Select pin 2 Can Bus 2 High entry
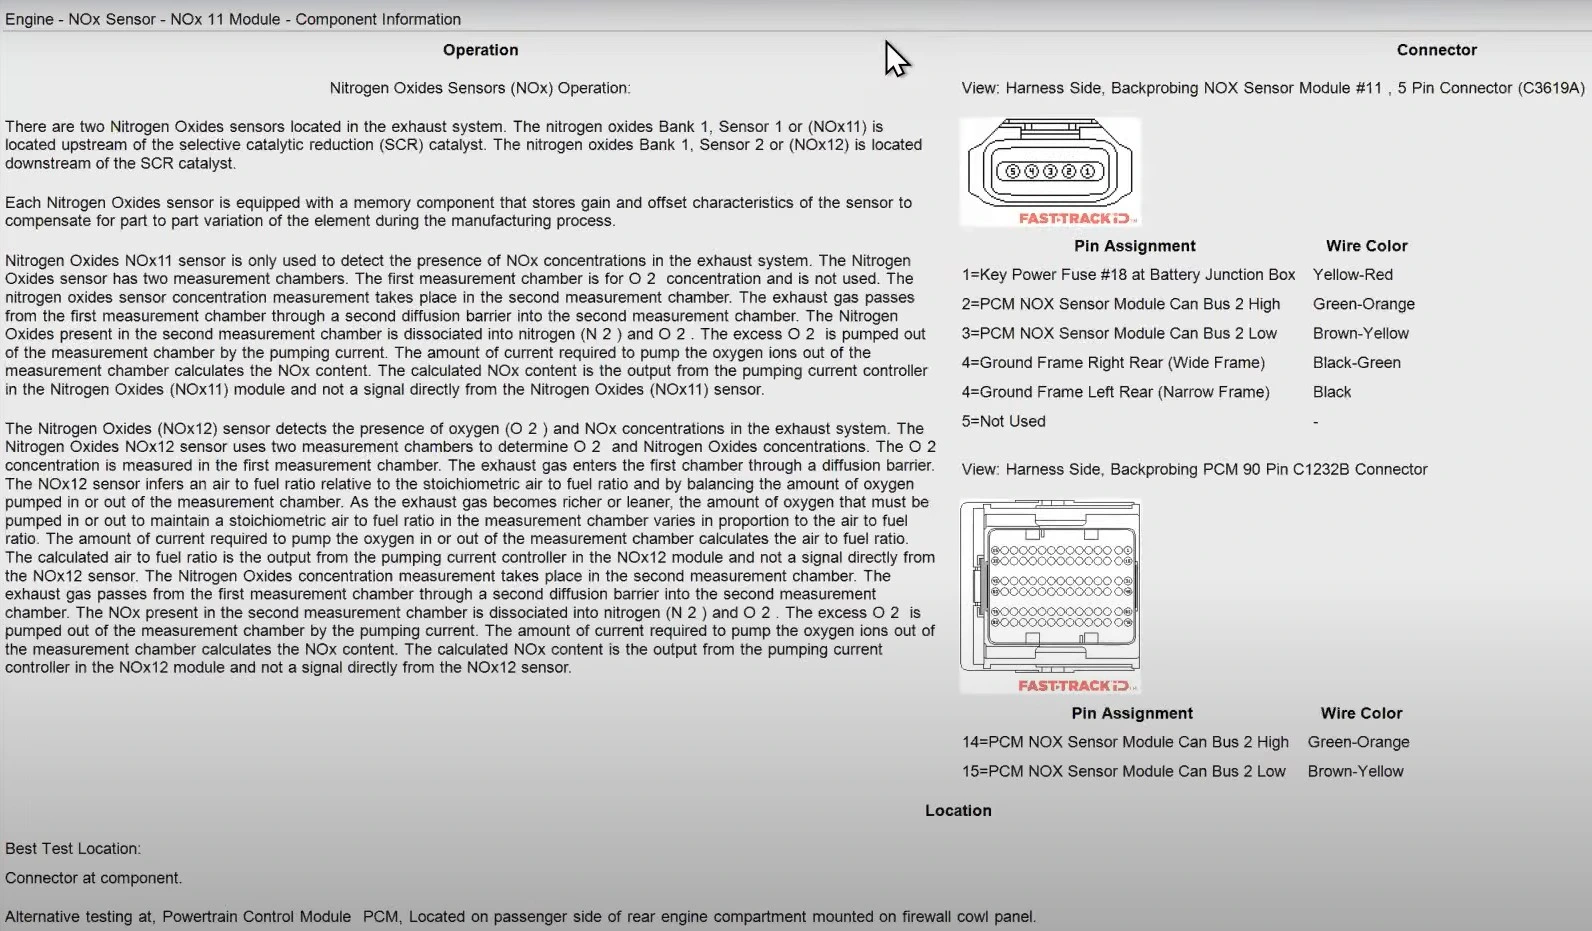The height and width of the screenshot is (931, 1592). (1120, 304)
